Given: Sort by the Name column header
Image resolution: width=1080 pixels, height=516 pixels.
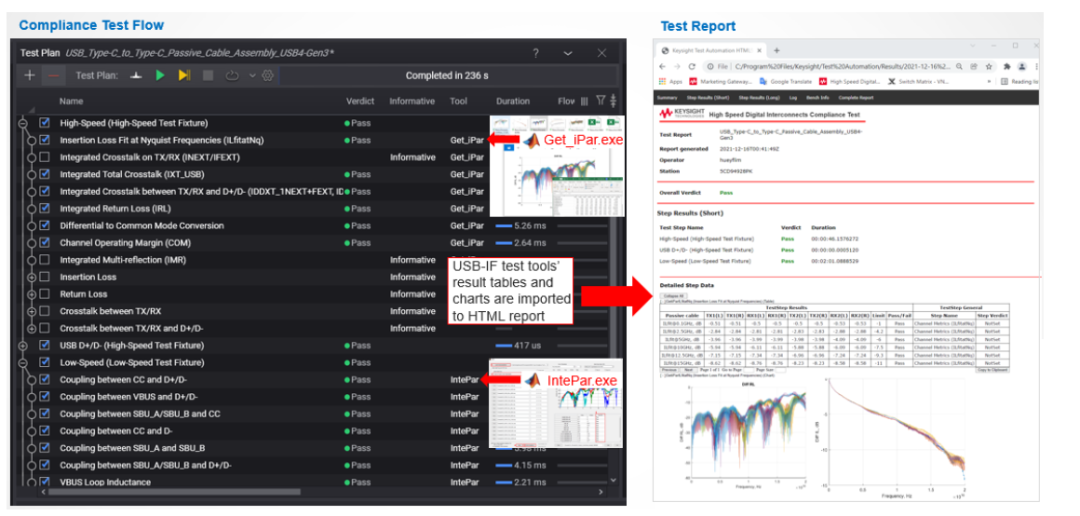Looking at the screenshot, I should click(x=71, y=101).
